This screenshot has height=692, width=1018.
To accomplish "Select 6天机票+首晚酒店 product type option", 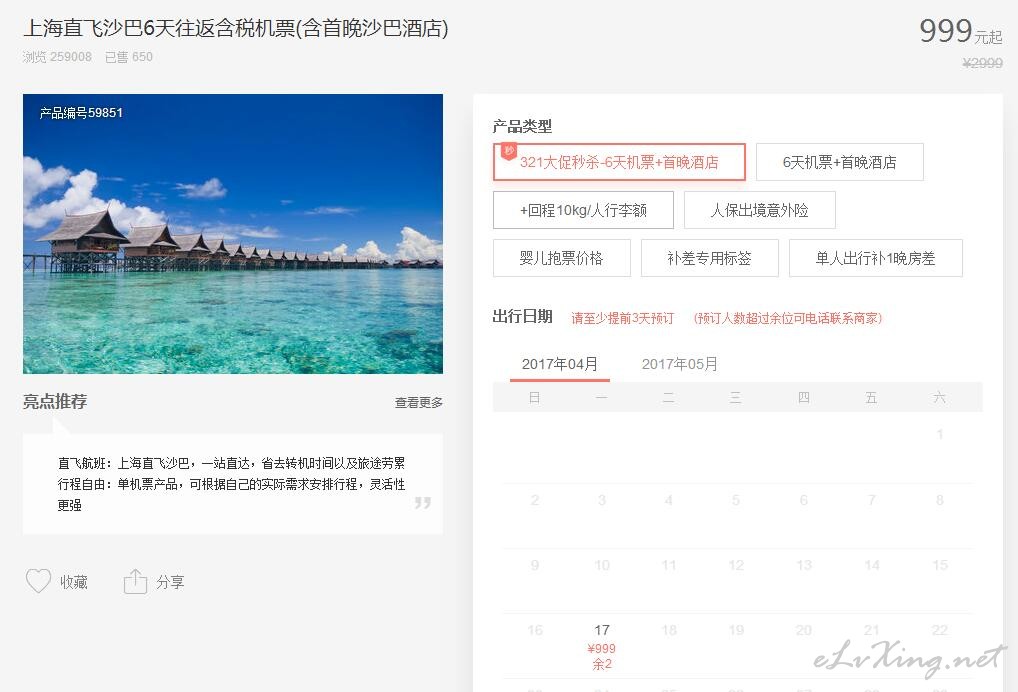I will 839,162.
